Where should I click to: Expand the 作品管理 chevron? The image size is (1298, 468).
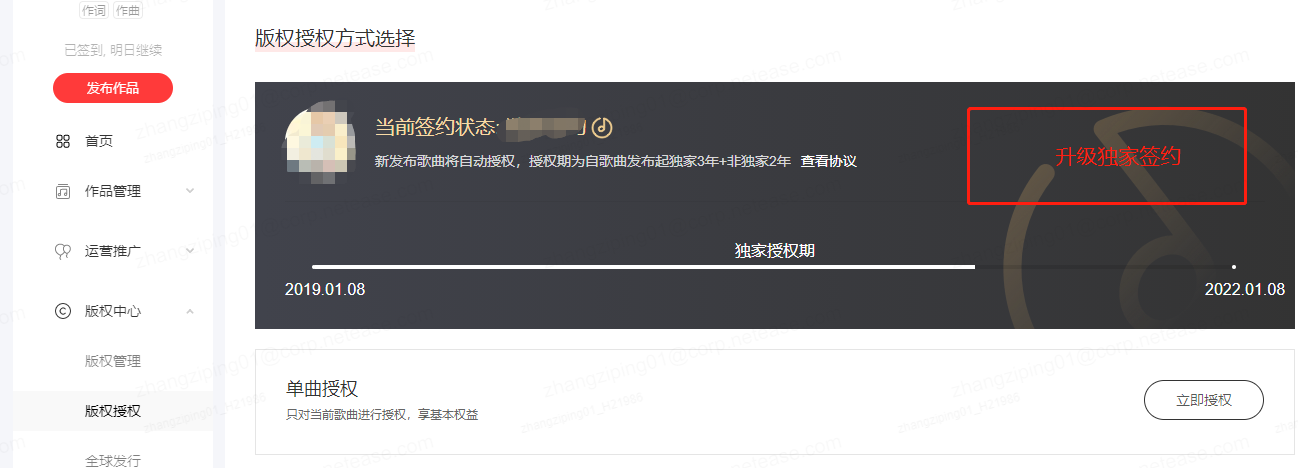click(x=190, y=191)
